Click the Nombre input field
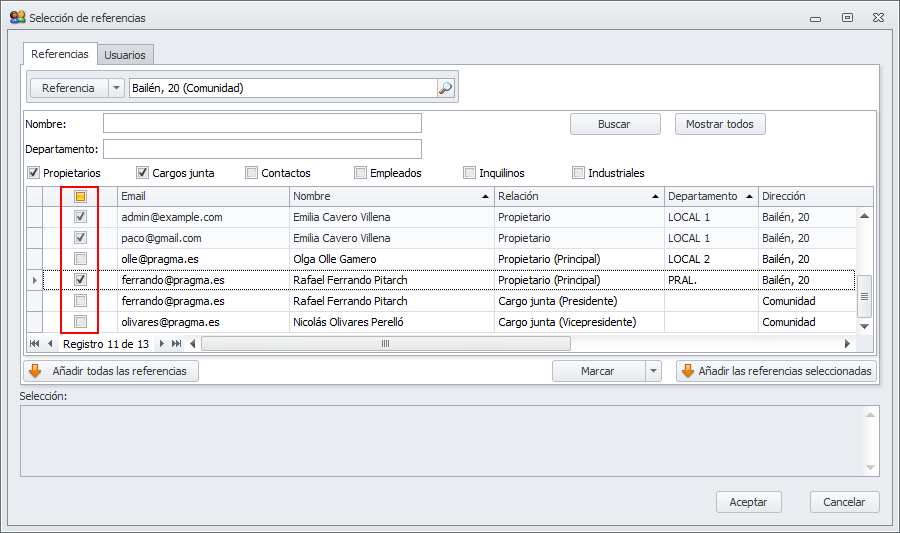This screenshot has height=533, width=900. [262, 123]
